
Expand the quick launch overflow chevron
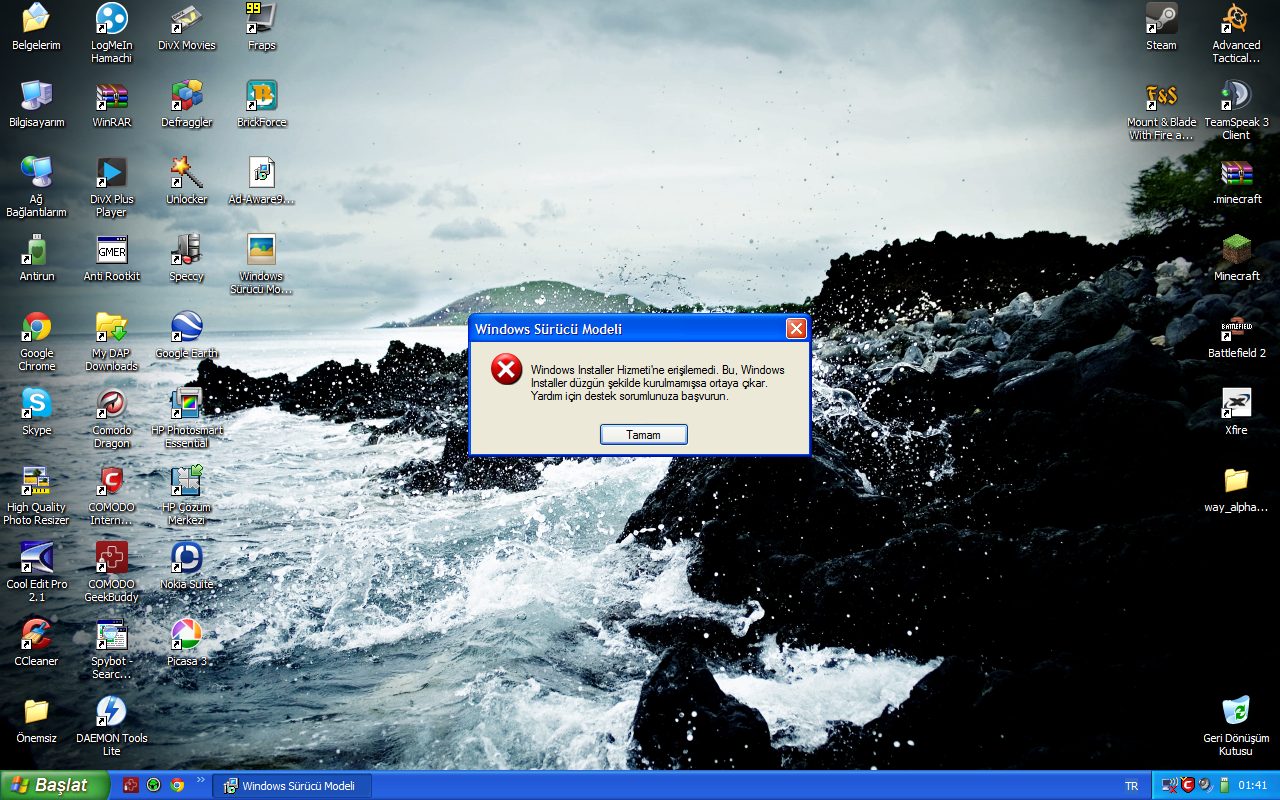200,780
